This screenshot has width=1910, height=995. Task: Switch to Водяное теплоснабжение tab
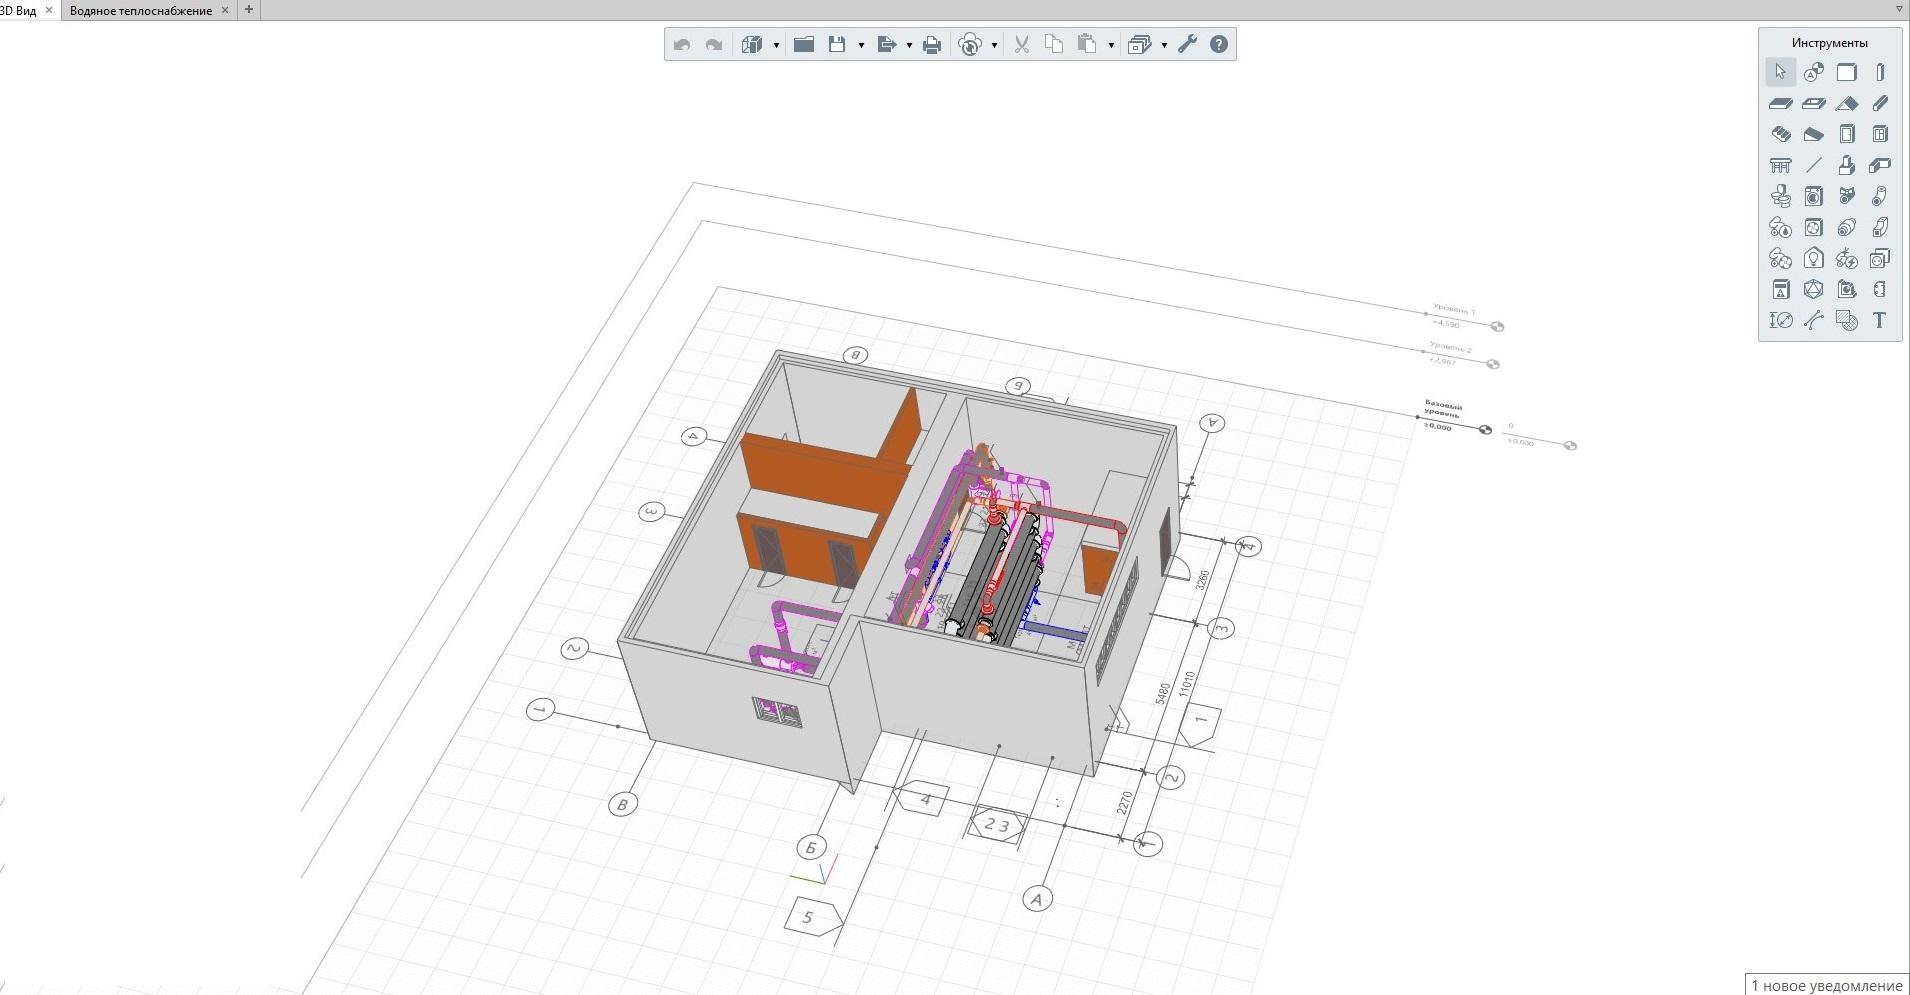click(x=140, y=10)
